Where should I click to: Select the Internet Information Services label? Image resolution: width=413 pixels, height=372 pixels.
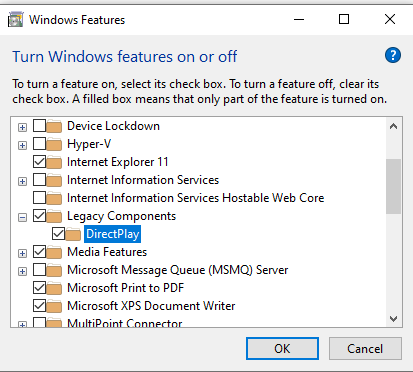point(143,180)
